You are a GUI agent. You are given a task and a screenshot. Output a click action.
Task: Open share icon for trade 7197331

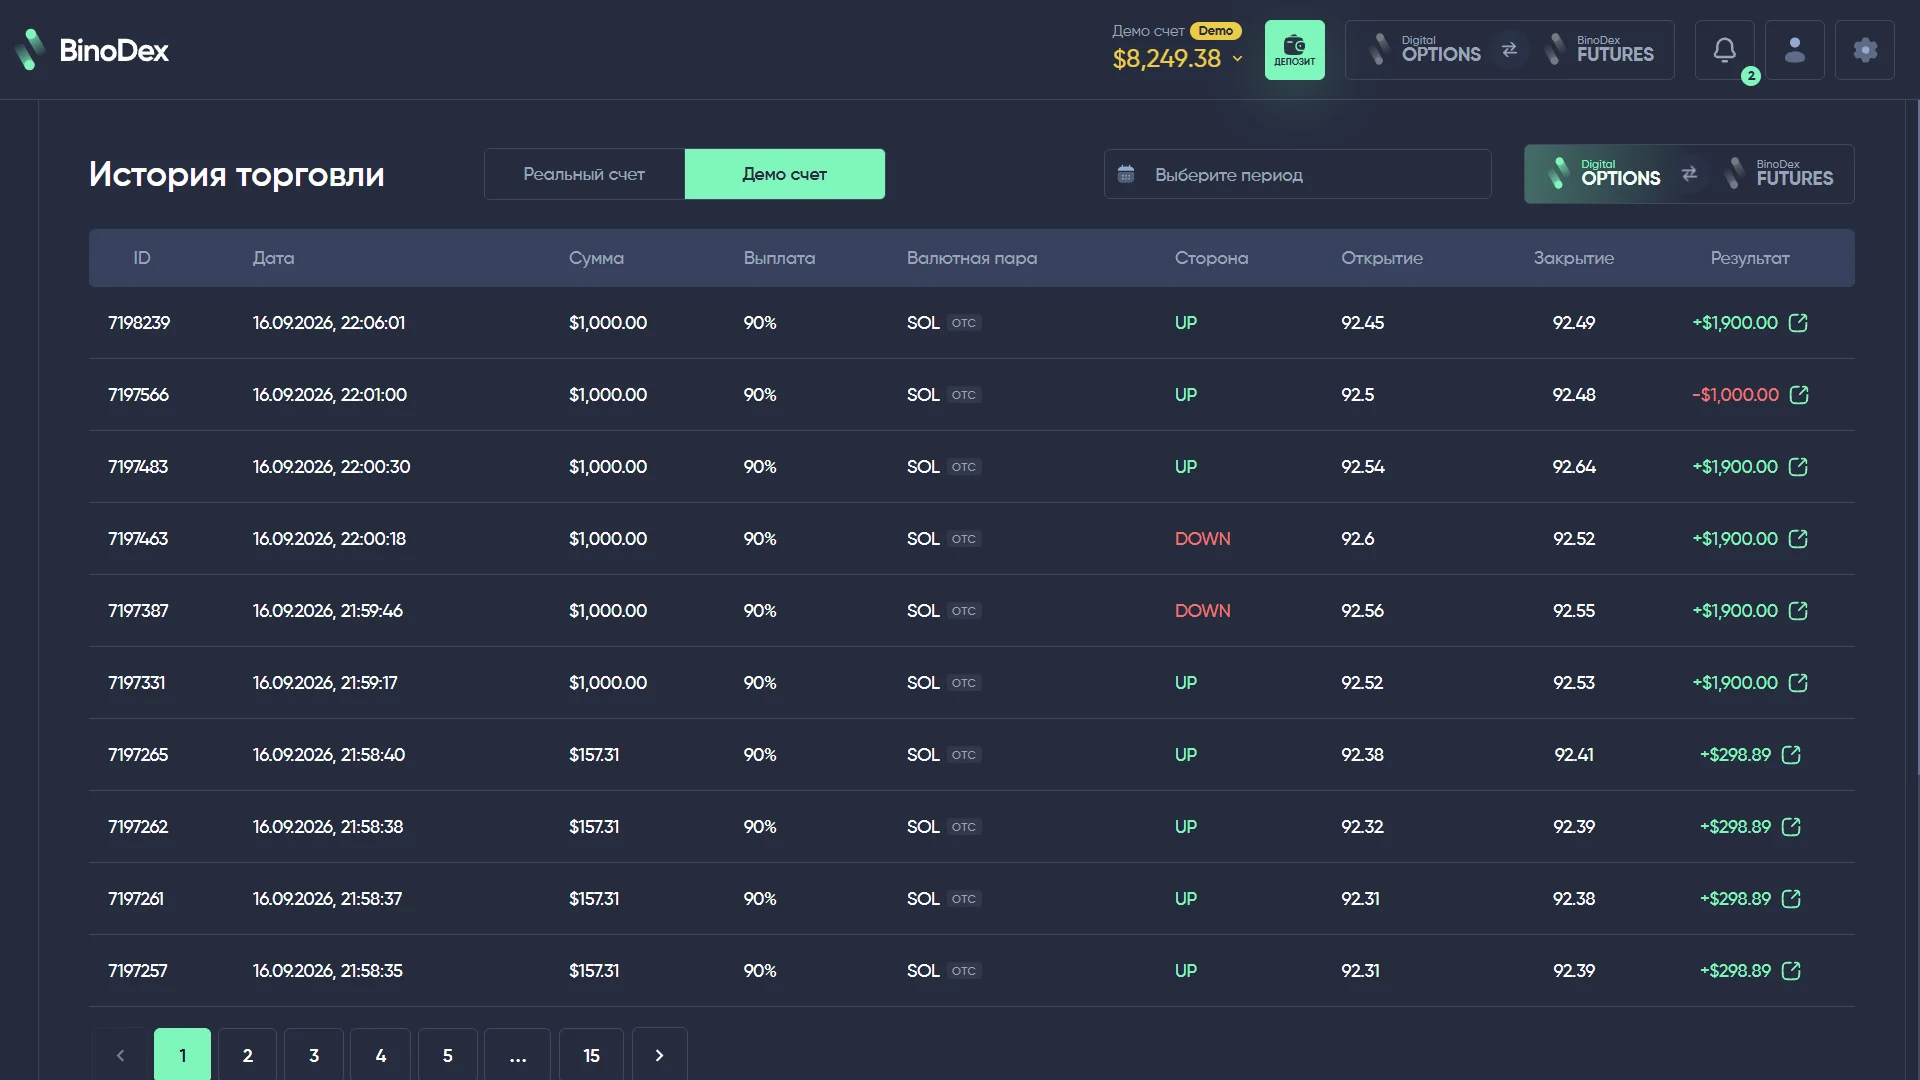click(1798, 683)
